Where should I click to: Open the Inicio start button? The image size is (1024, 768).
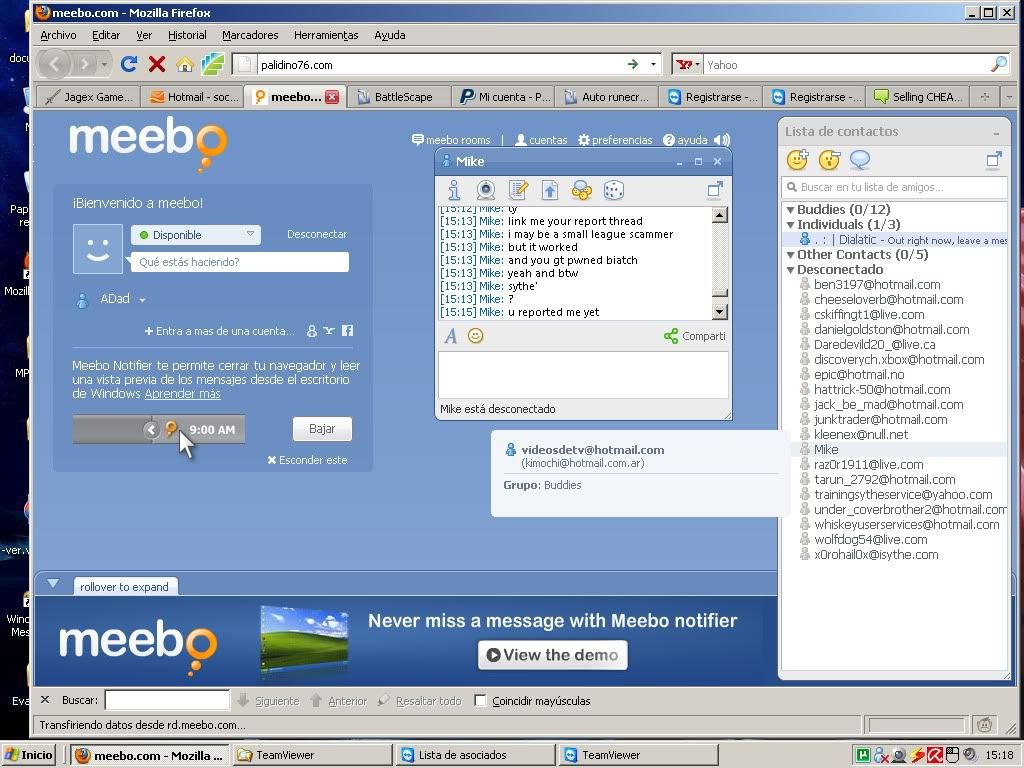click(29, 755)
